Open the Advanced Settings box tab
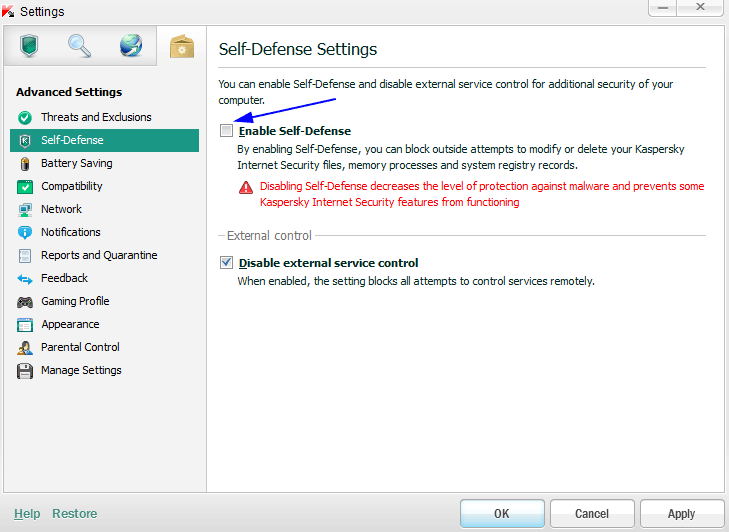This screenshot has width=729, height=532. coord(182,46)
